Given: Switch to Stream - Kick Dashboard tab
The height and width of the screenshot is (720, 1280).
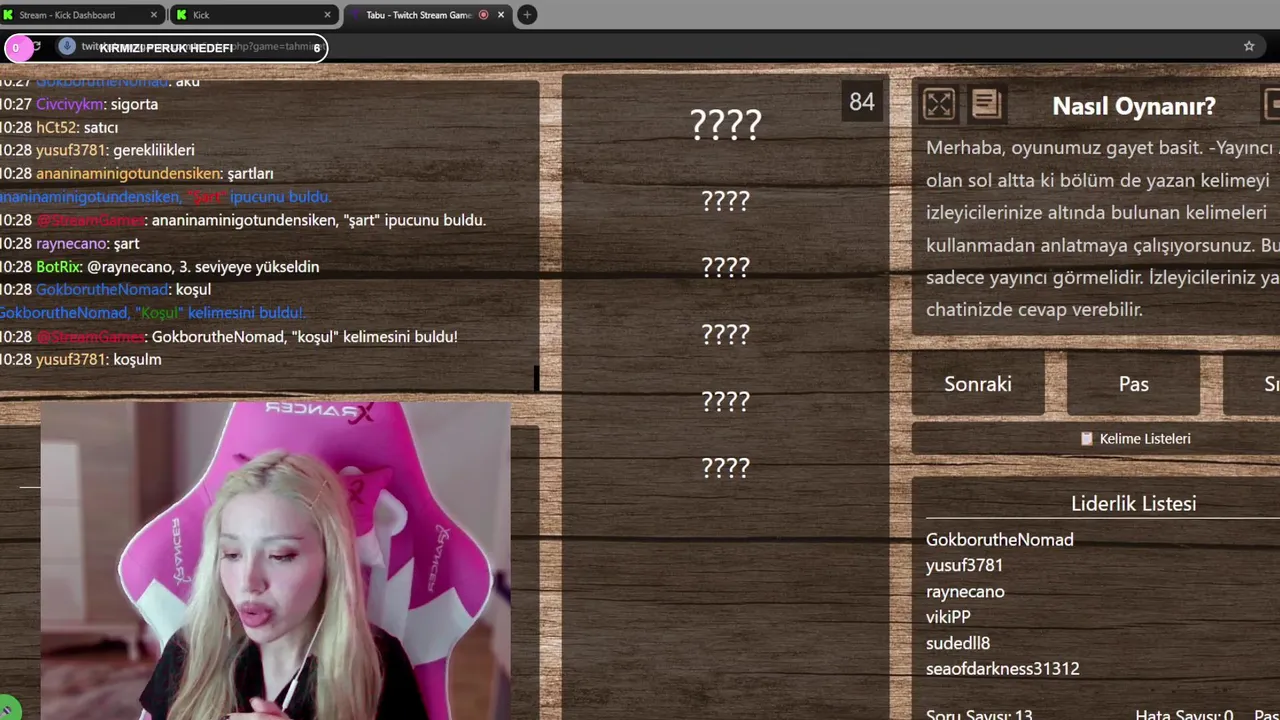Looking at the screenshot, I should coord(83,15).
